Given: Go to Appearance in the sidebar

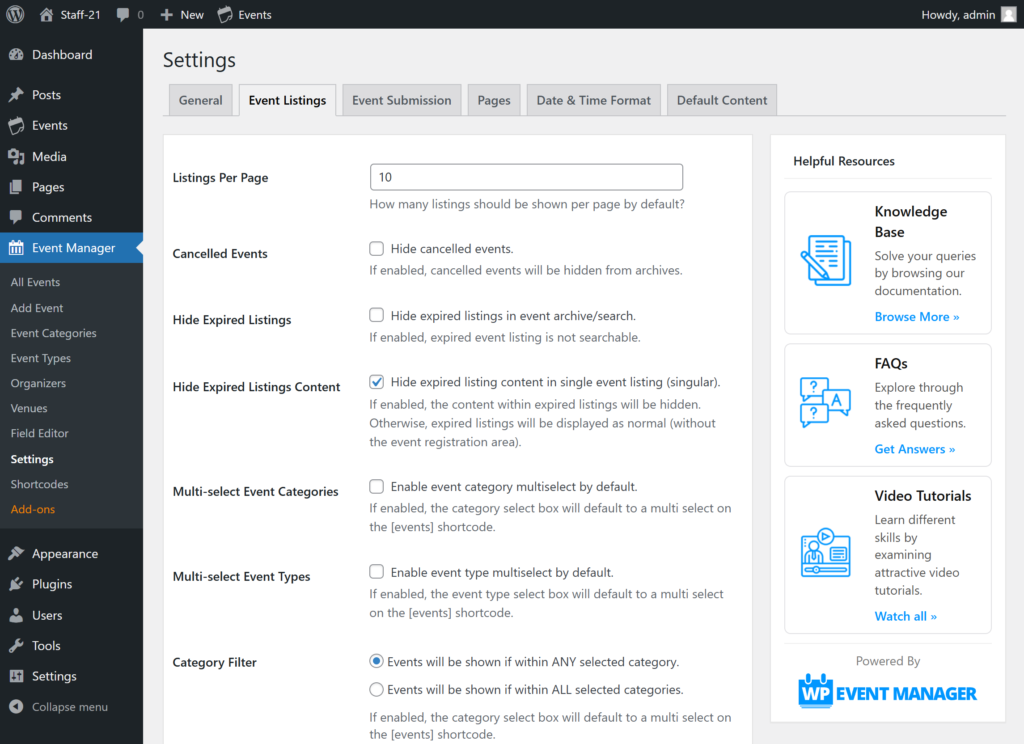Looking at the screenshot, I should (x=64, y=554).
